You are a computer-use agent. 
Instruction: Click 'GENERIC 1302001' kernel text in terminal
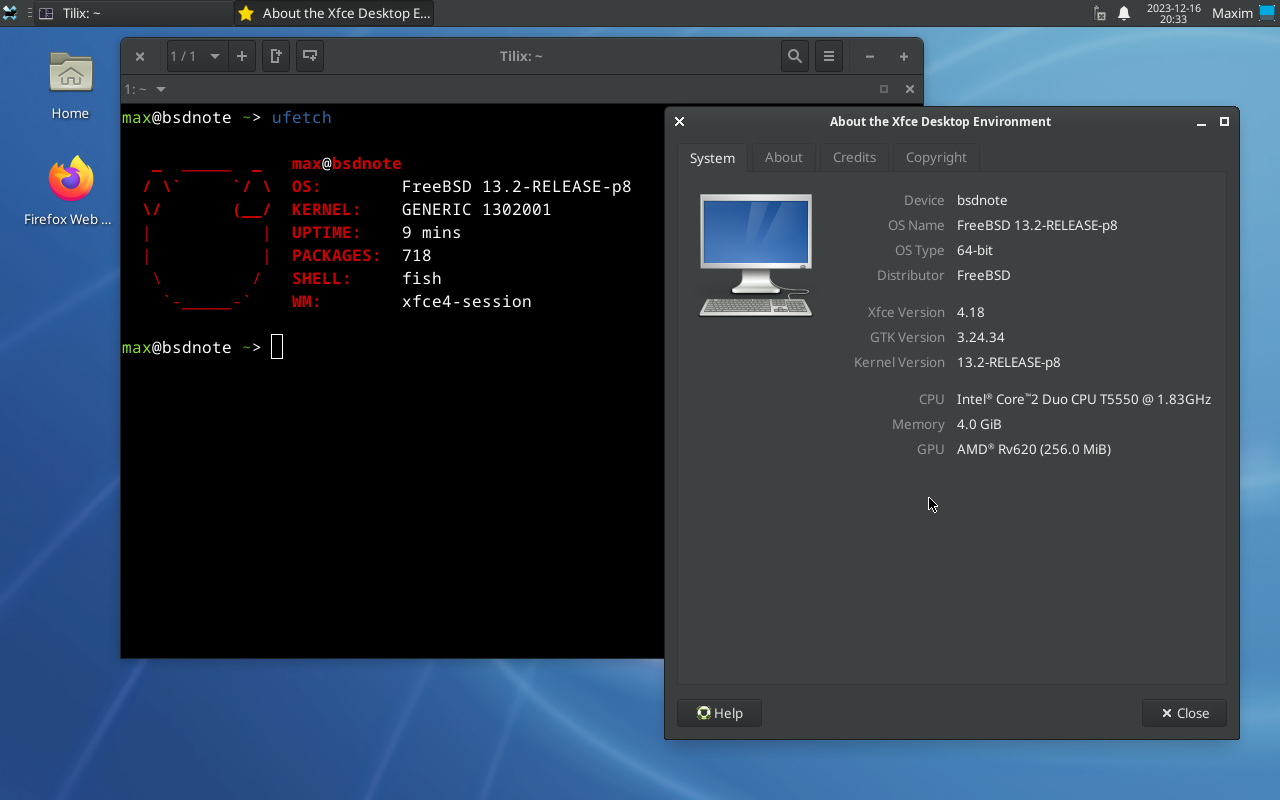[476, 210]
